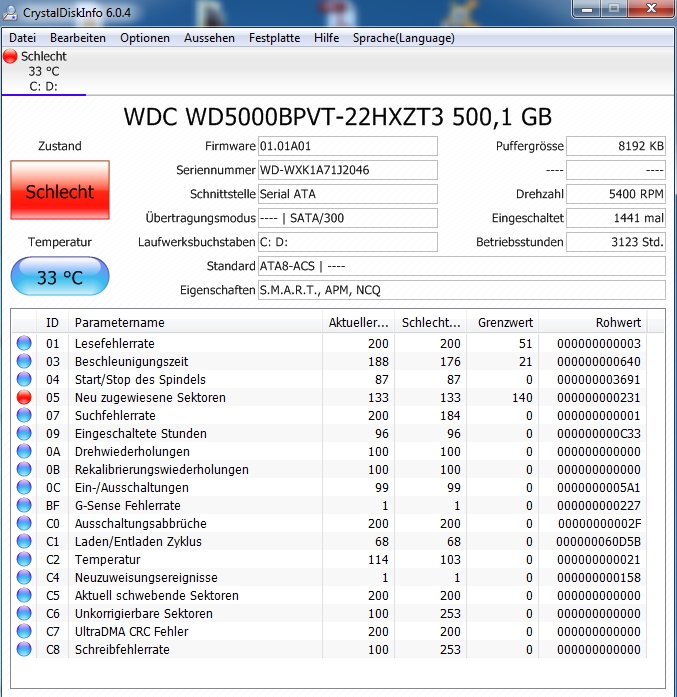Click the Drehzahl field 5400 RPM
Viewport: 677px width, 697px height.
coord(616,194)
